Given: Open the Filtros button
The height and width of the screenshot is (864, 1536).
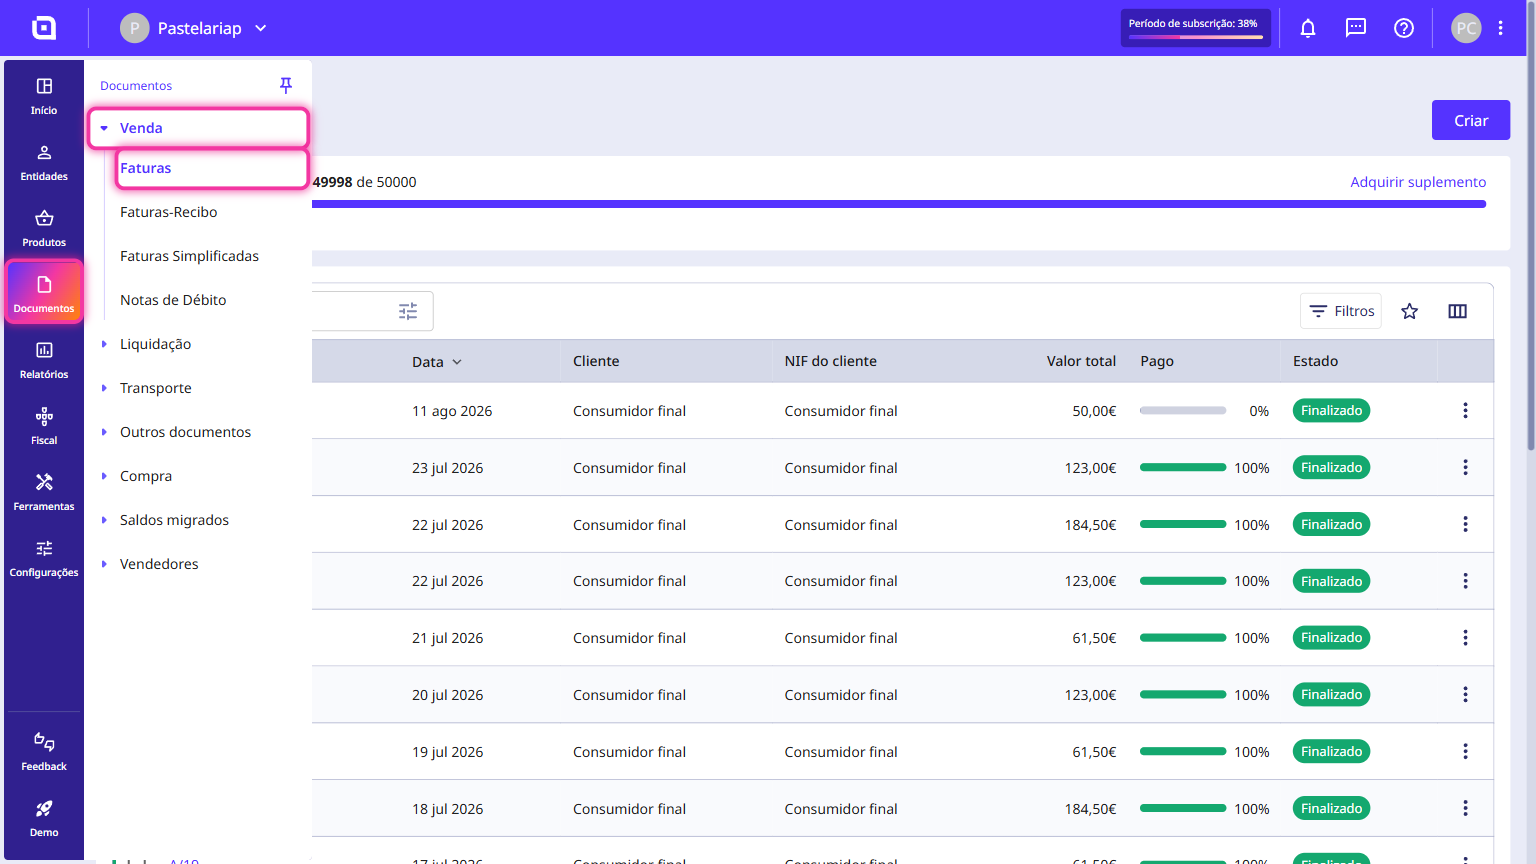Looking at the screenshot, I should (x=1341, y=311).
